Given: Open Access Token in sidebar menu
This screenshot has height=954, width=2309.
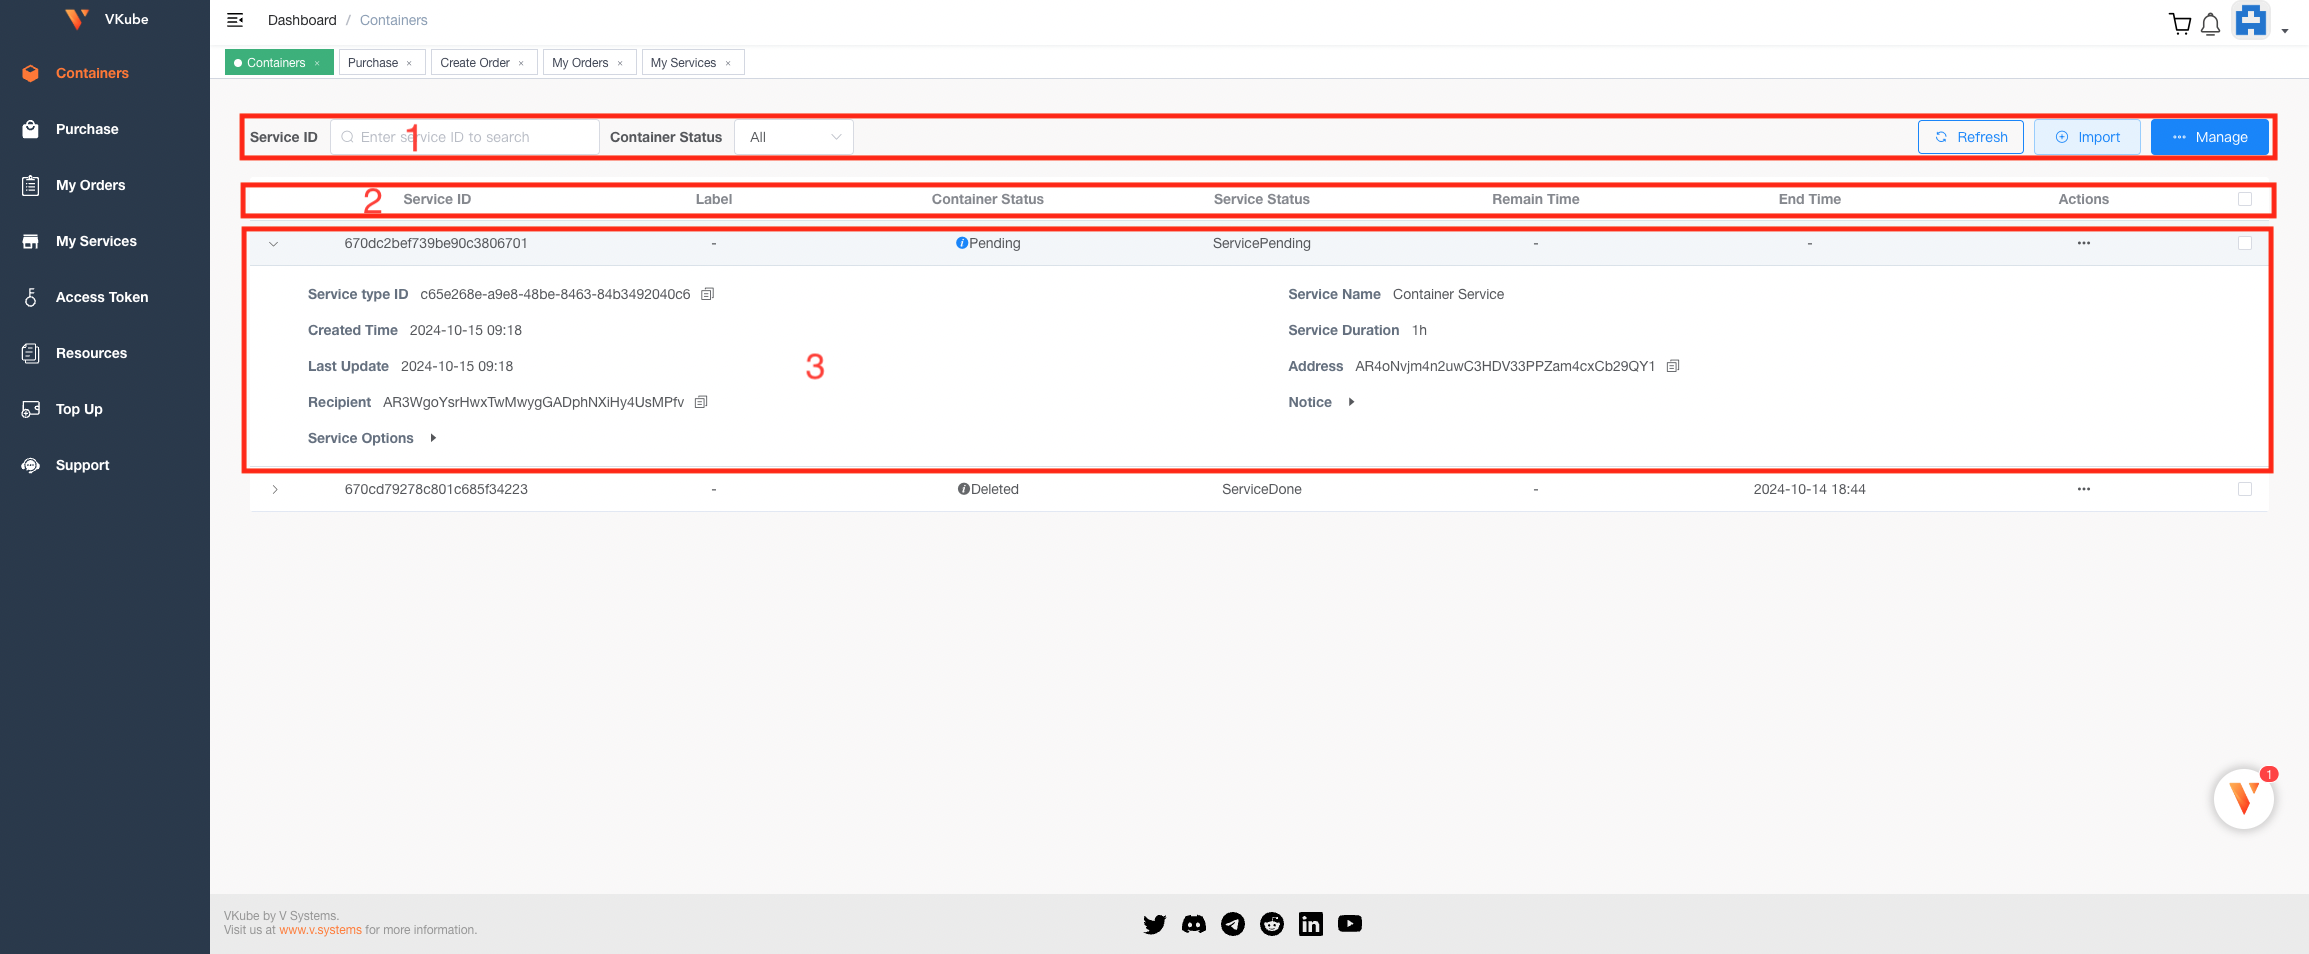Looking at the screenshot, I should point(102,297).
